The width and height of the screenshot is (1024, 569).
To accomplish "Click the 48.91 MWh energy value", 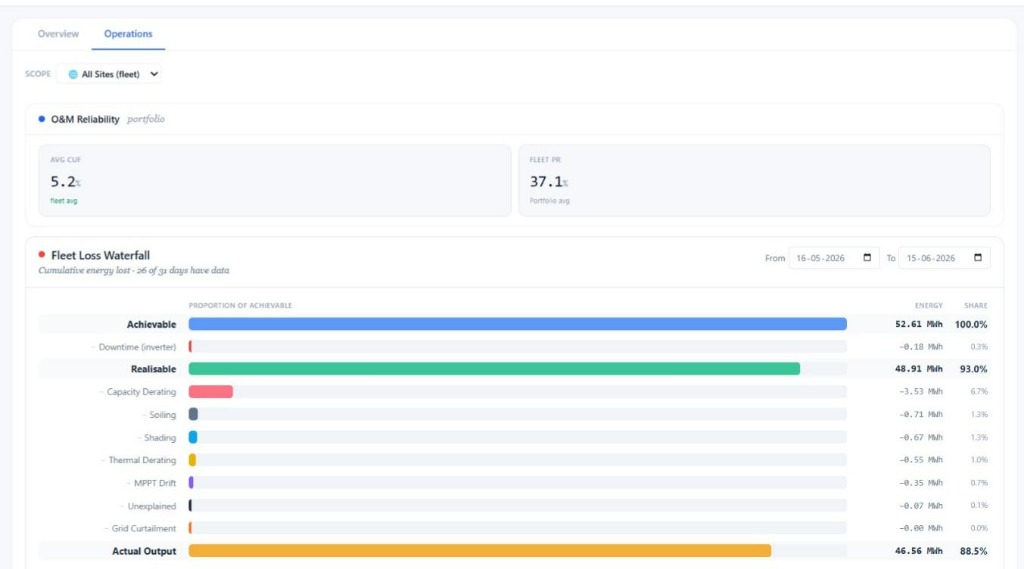I will point(918,369).
